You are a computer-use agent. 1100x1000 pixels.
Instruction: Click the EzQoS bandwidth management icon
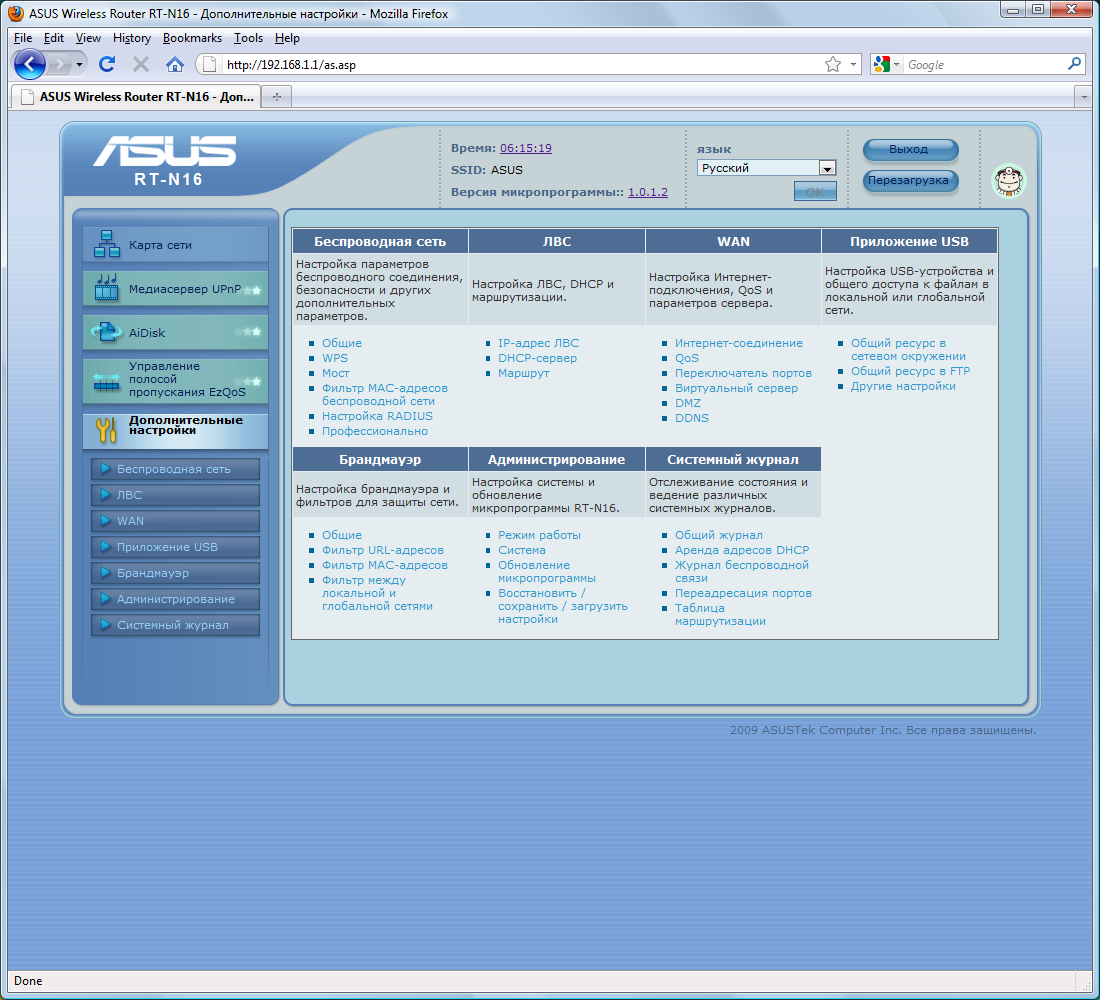click(107, 382)
